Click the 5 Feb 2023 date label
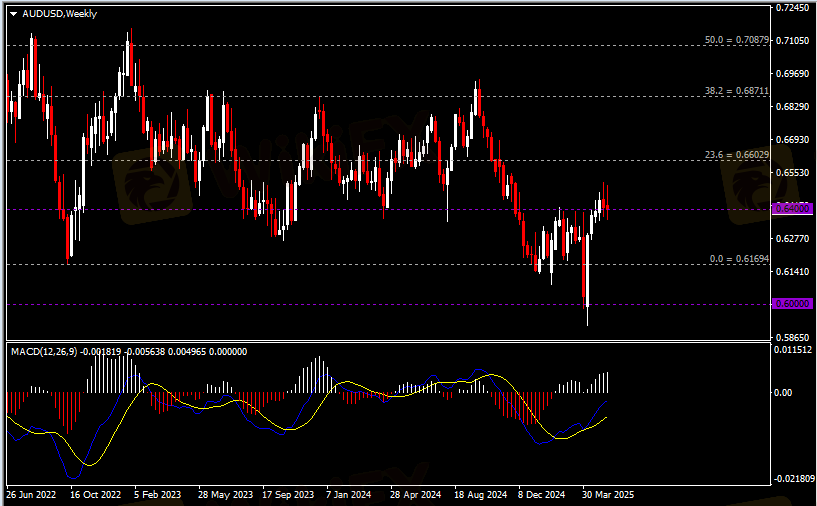The width and height of the screenshot is (817, 506). (x=157, y=495)
